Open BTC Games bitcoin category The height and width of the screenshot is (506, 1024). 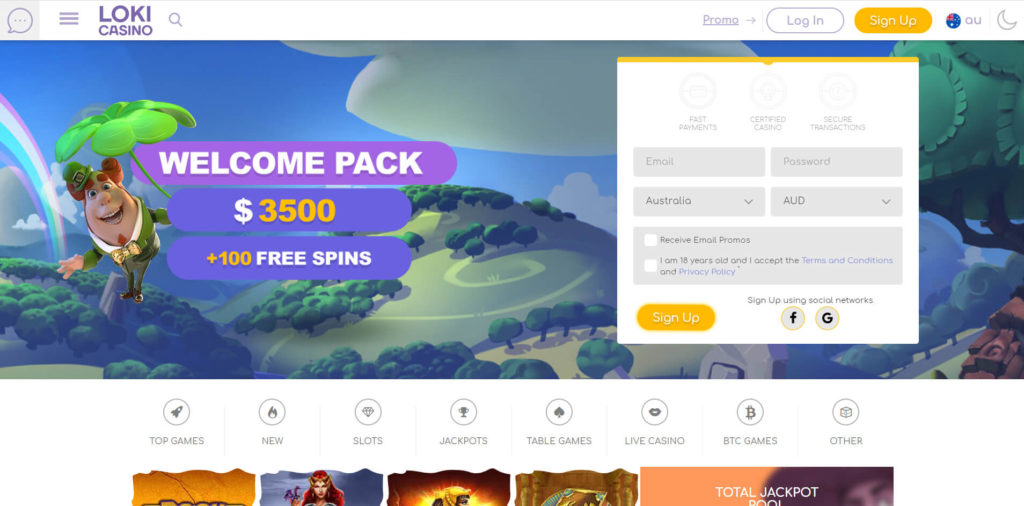[x=750, y=422]
